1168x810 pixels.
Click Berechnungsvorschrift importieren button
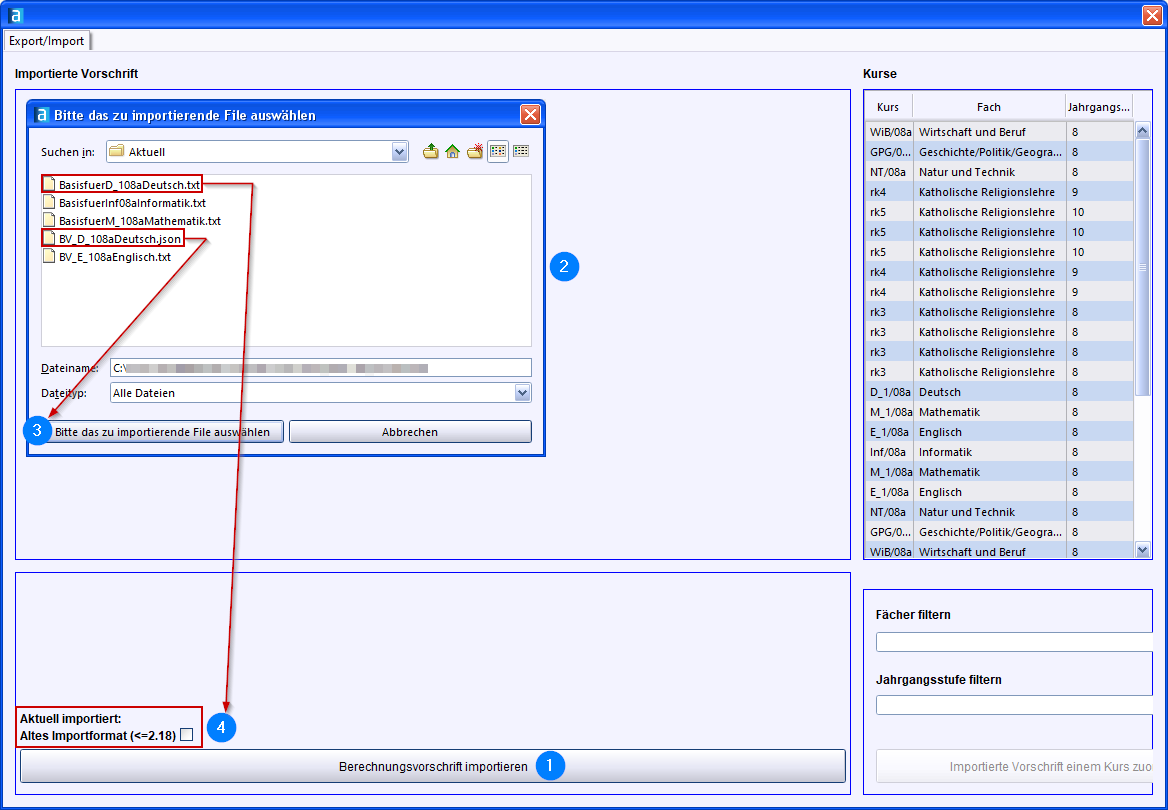pos(433,766)
